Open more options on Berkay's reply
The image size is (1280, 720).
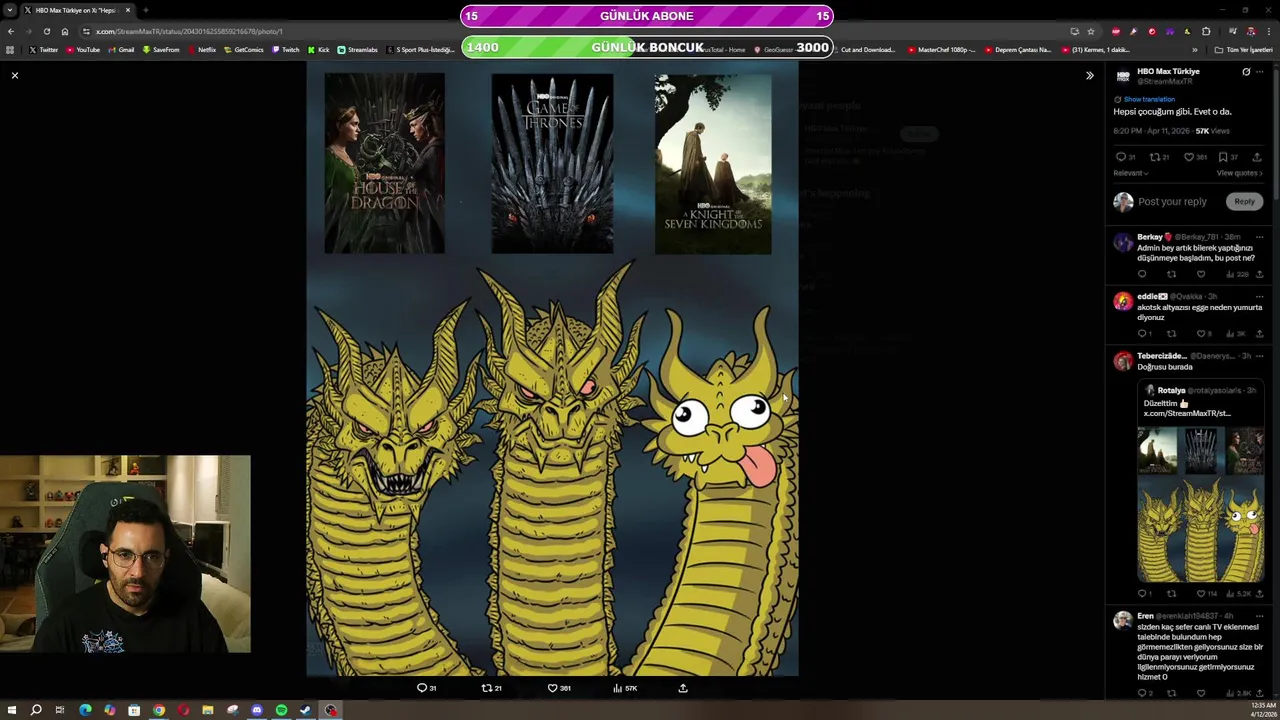coord(1259,237)
